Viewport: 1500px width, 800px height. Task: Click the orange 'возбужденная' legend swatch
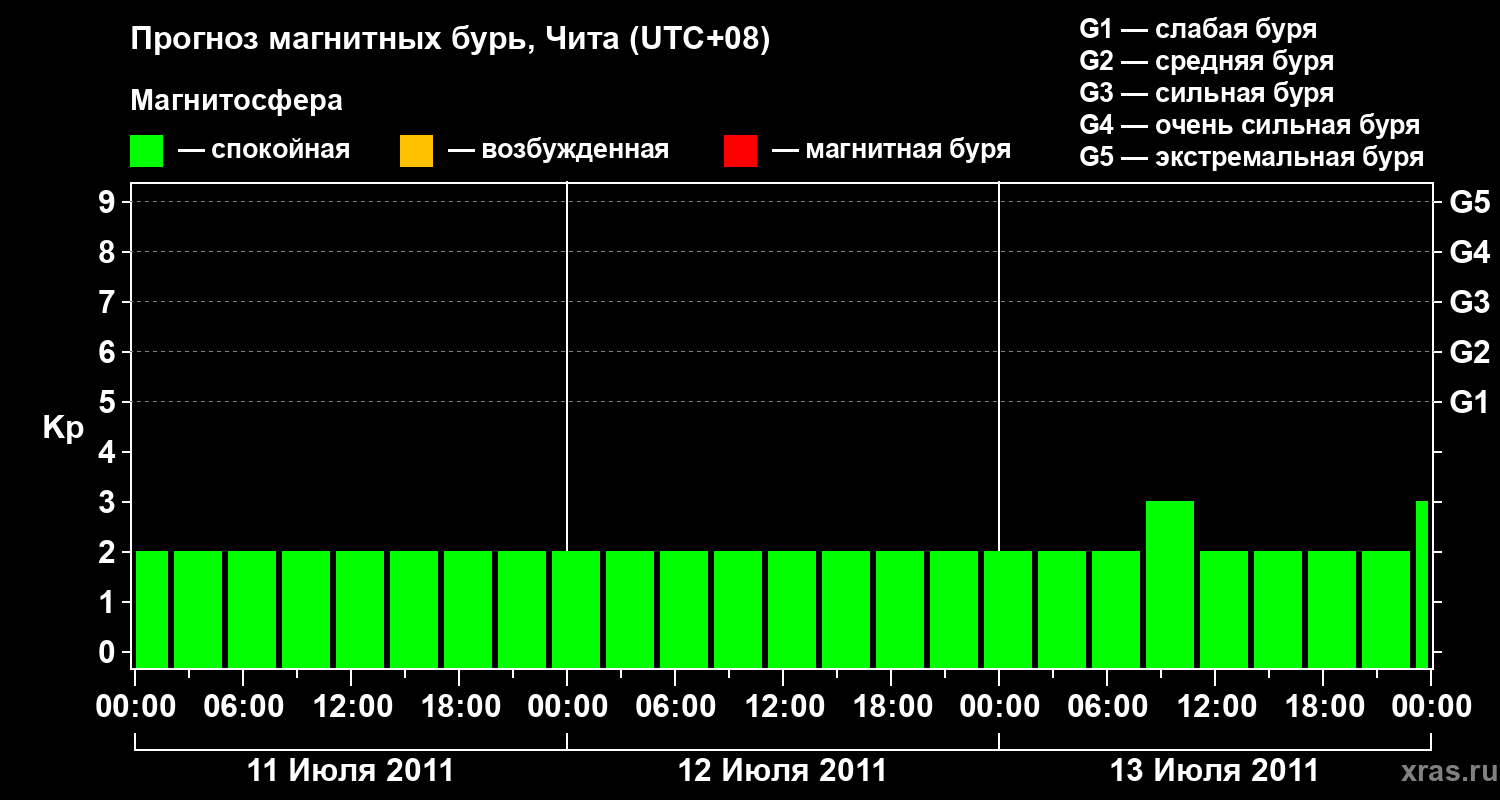416,151
